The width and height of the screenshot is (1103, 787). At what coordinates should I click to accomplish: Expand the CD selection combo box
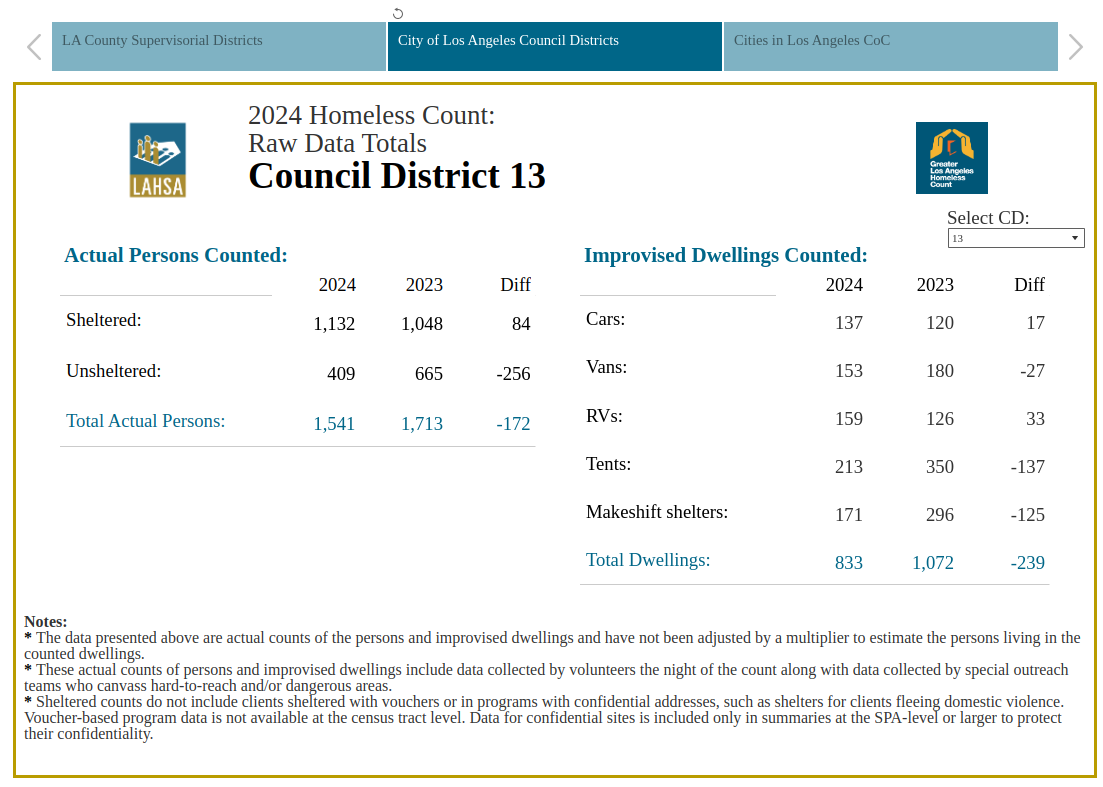(x=1016, y=238)
